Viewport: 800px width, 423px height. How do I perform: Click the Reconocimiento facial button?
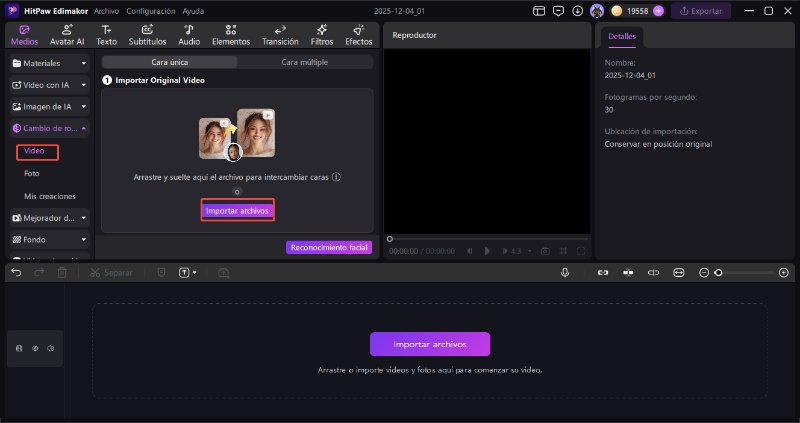click(x=329, y=247)
